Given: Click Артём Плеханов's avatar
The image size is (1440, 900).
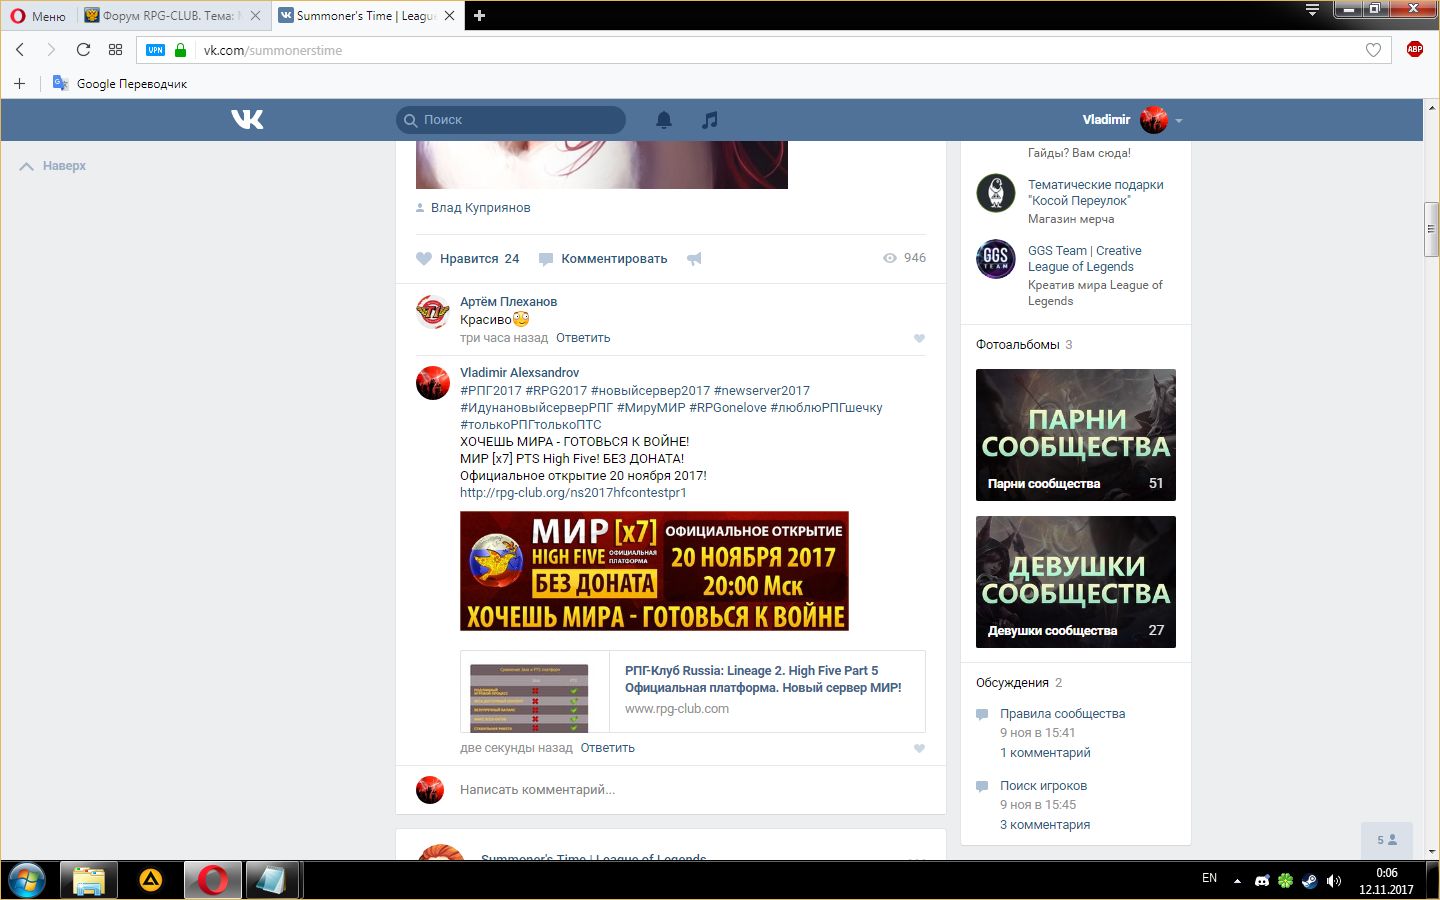Looking at the screenshot, I should click(433, 312).
